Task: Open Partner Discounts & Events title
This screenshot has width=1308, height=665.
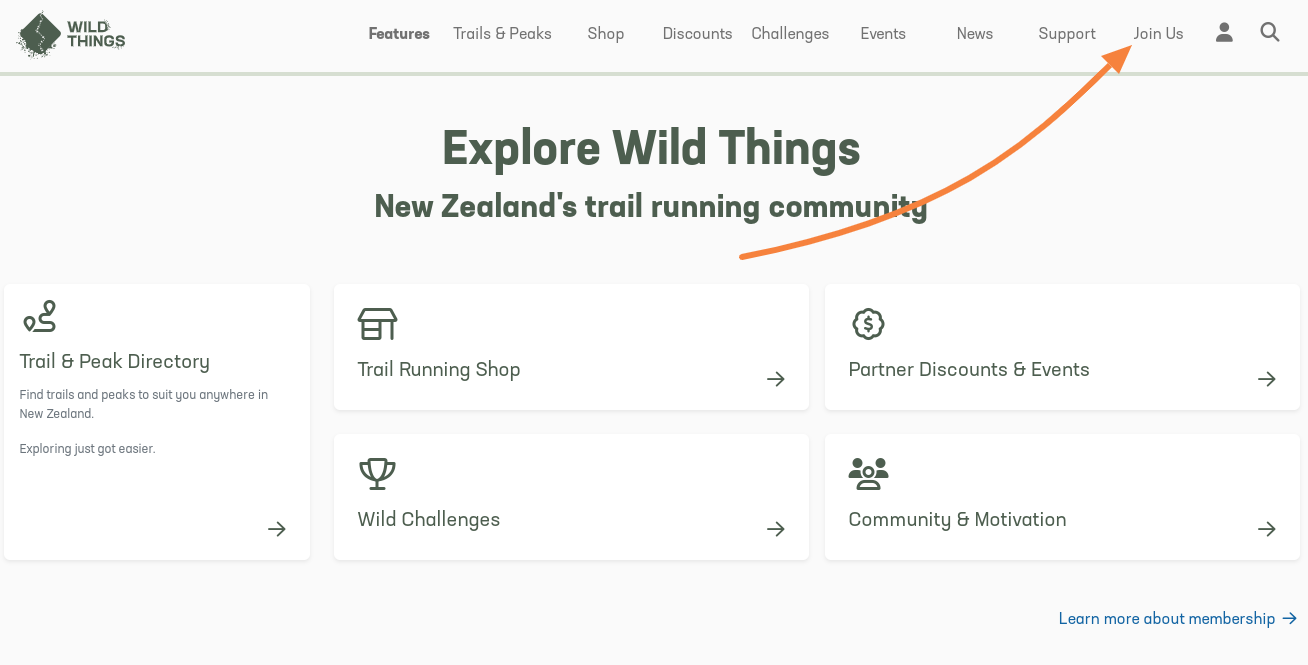Action: coord(969,370)
